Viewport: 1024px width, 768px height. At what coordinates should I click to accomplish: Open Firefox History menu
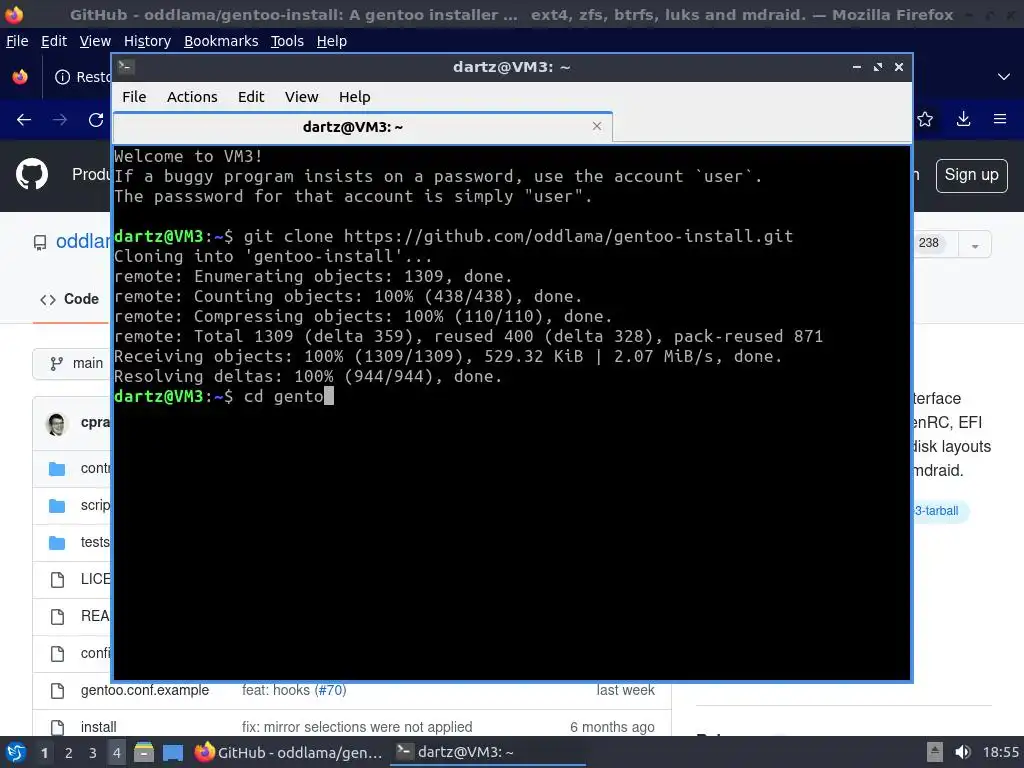[147, 41]
